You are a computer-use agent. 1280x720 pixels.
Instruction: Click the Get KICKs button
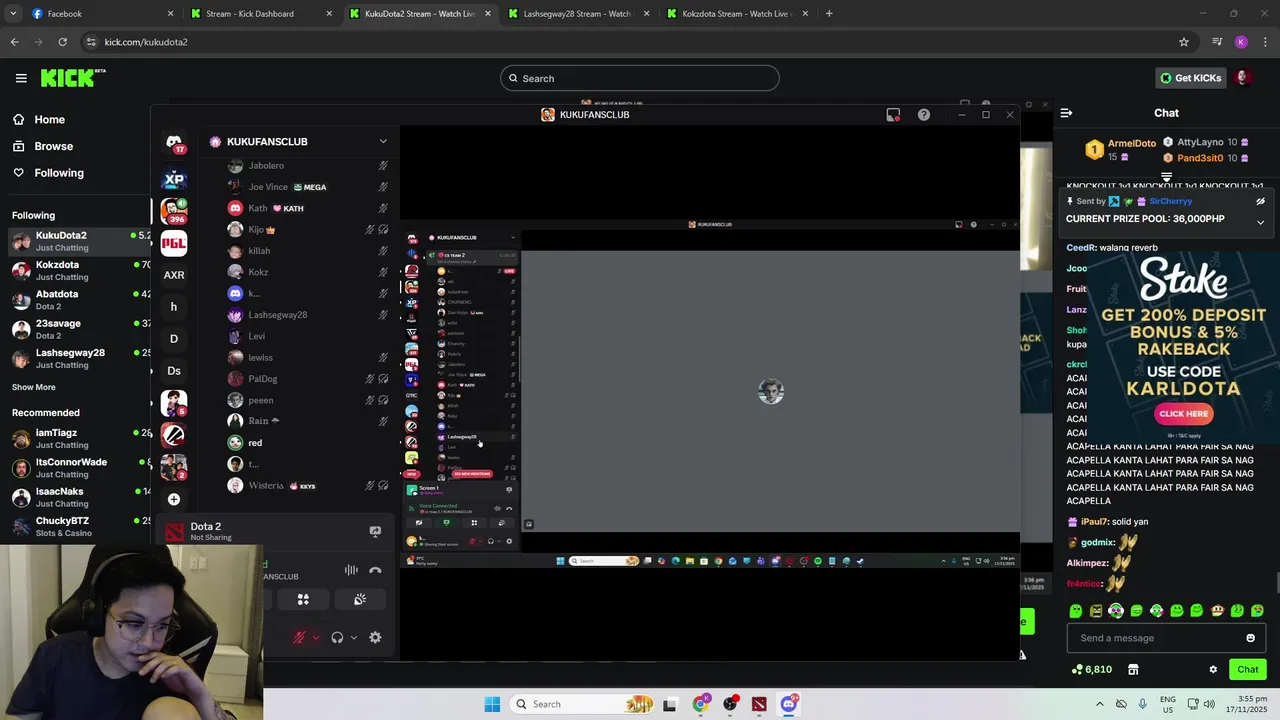pos(1190,78)
